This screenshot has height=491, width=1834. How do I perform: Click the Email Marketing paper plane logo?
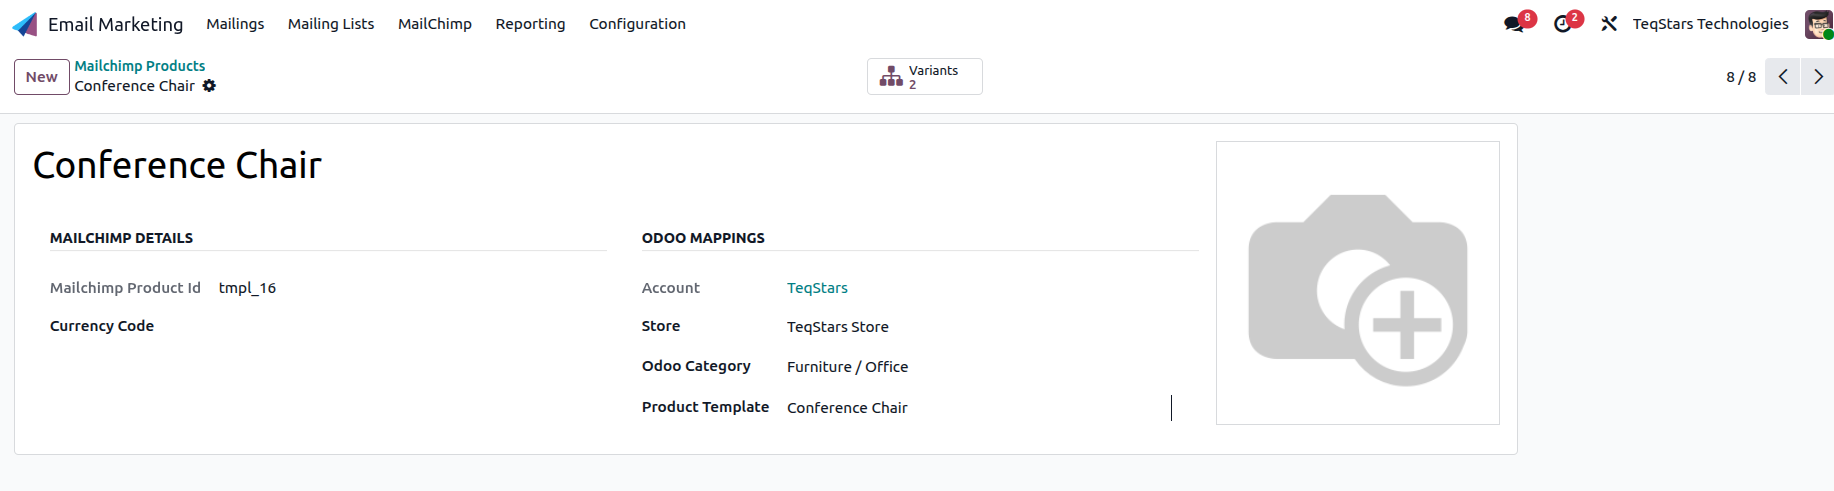[25, 24]
